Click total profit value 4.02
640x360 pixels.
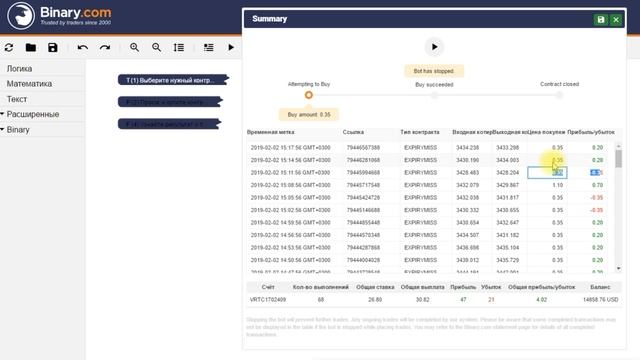coord(542,300)
